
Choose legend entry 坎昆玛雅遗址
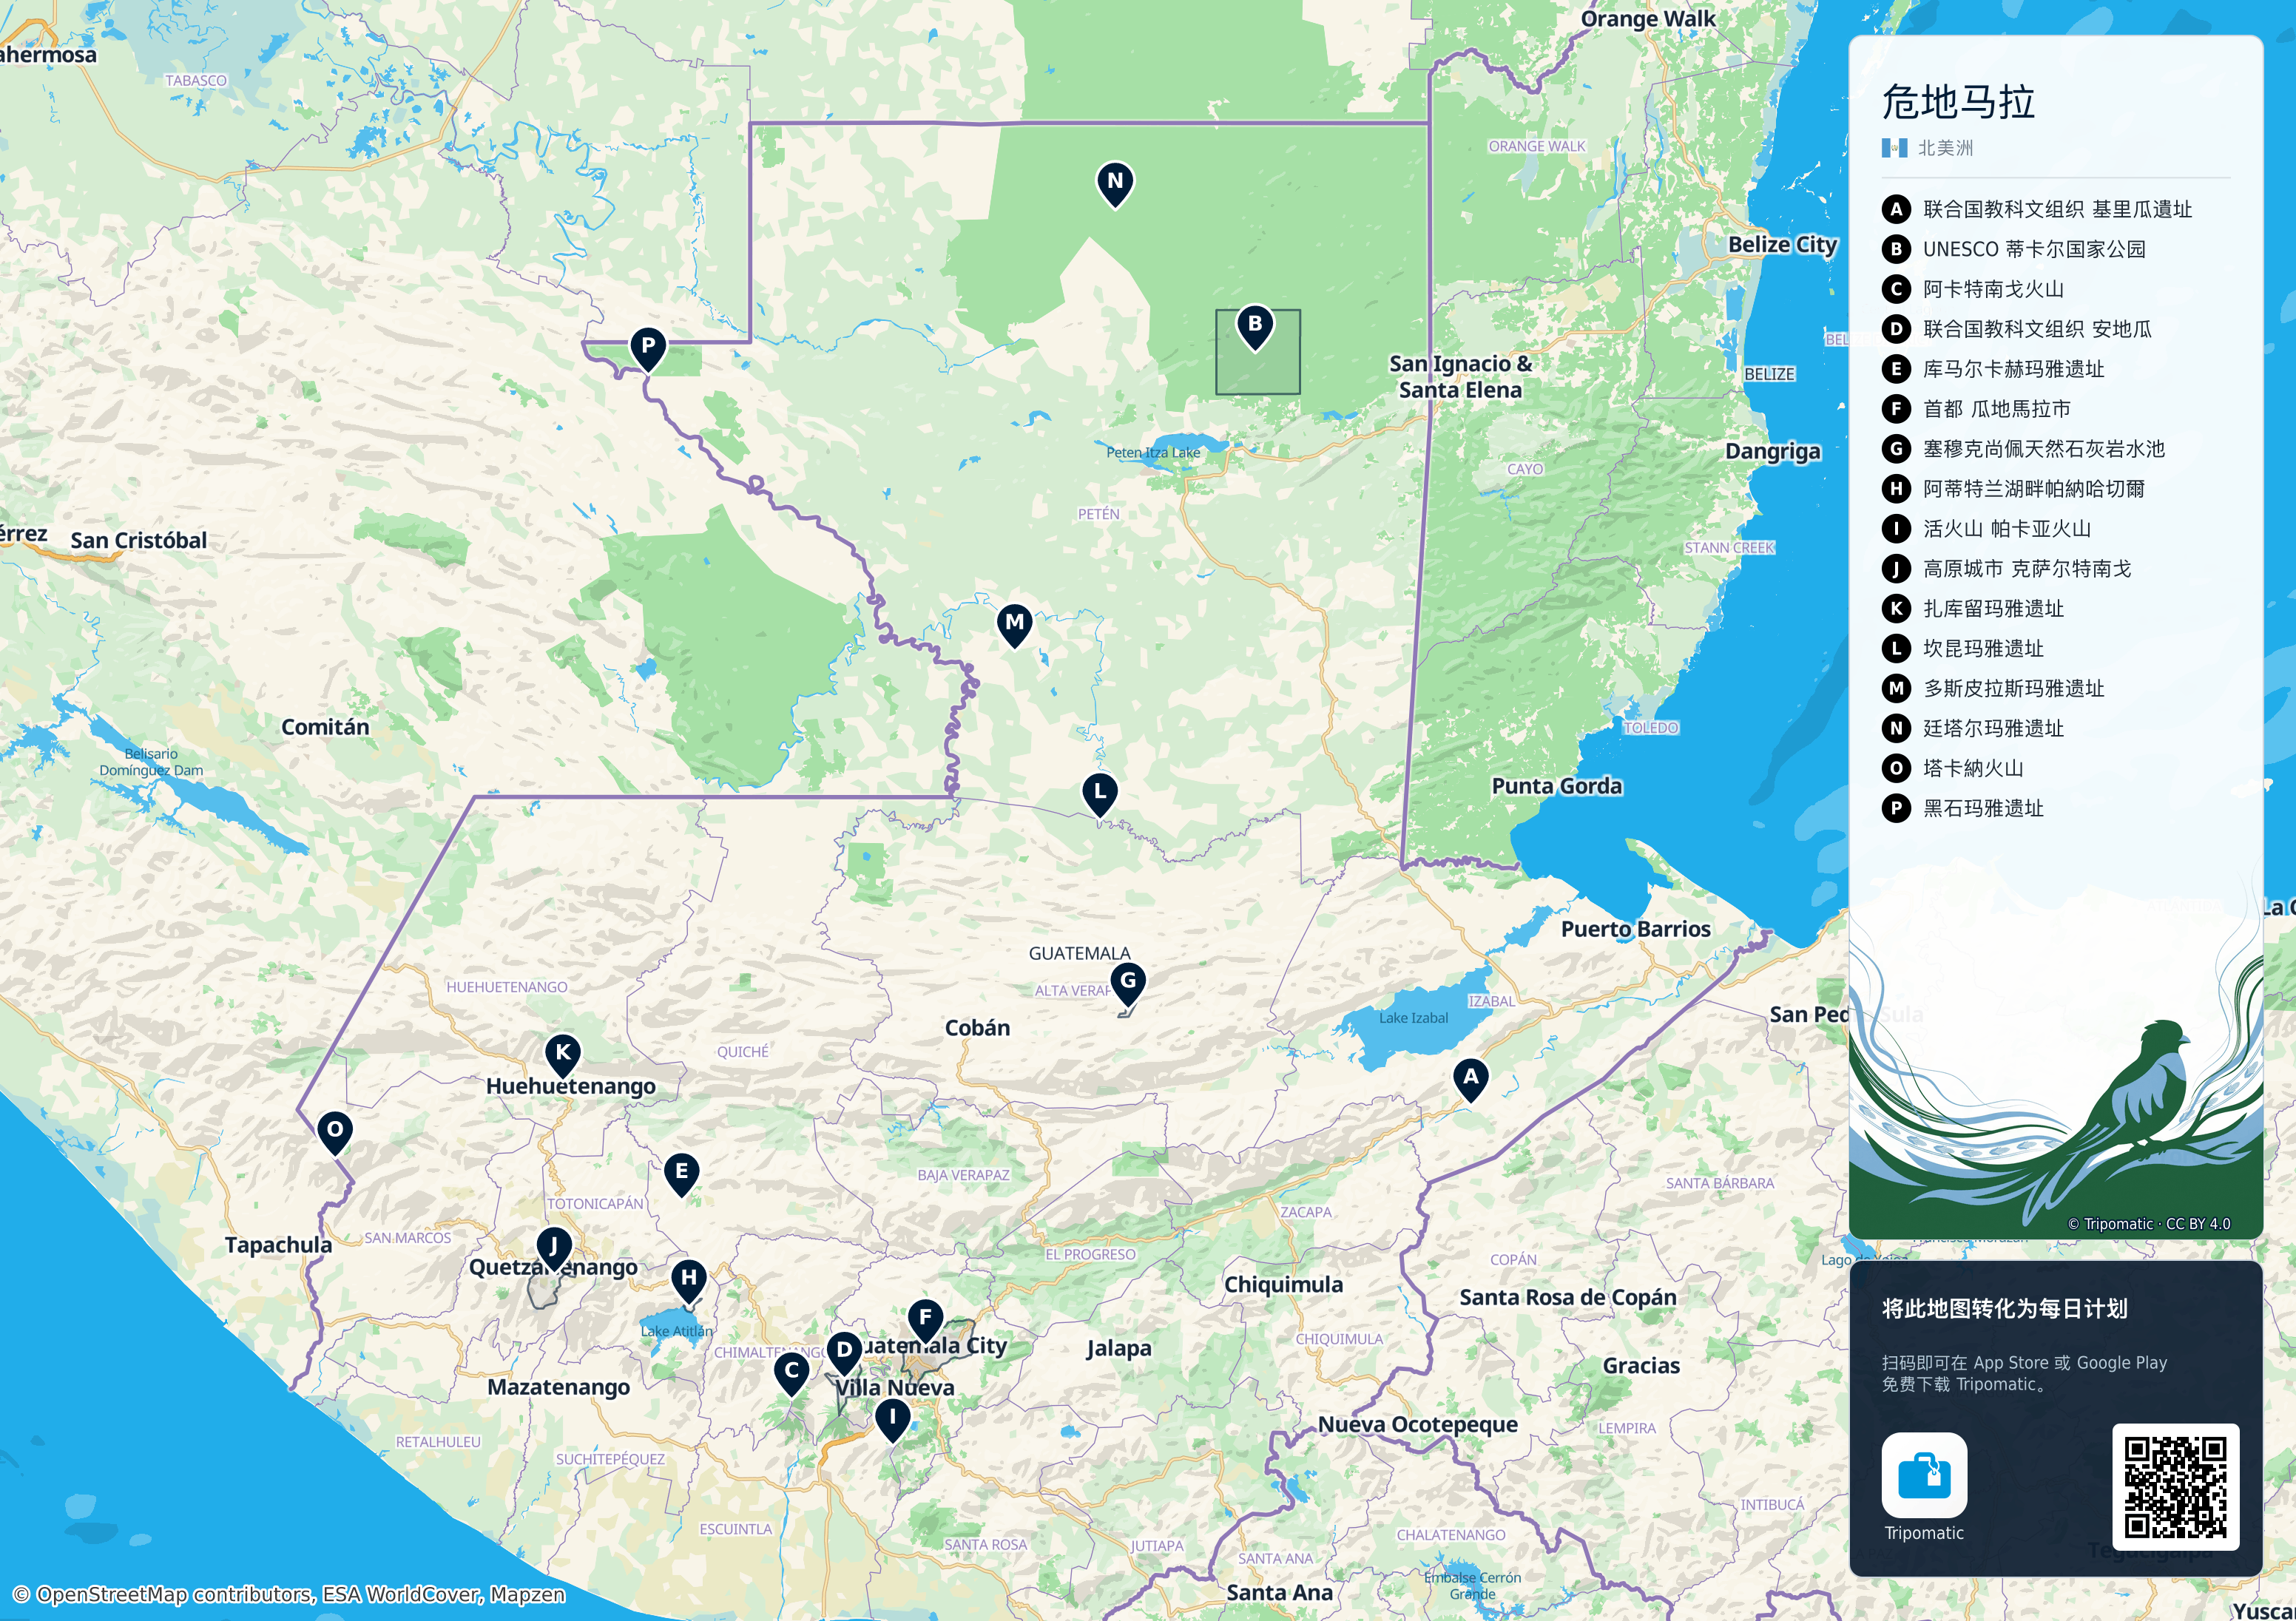pyautogui.click(x=1963, y=649)
